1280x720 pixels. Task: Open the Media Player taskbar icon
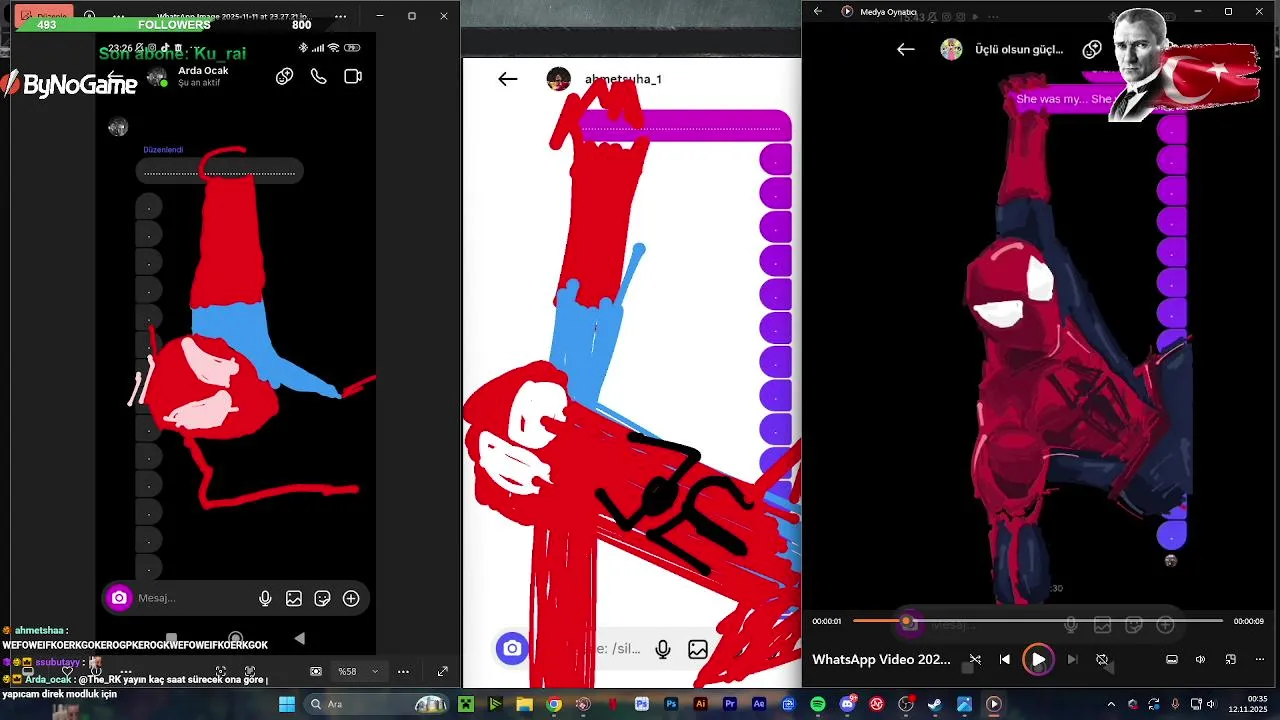(994, 704)
